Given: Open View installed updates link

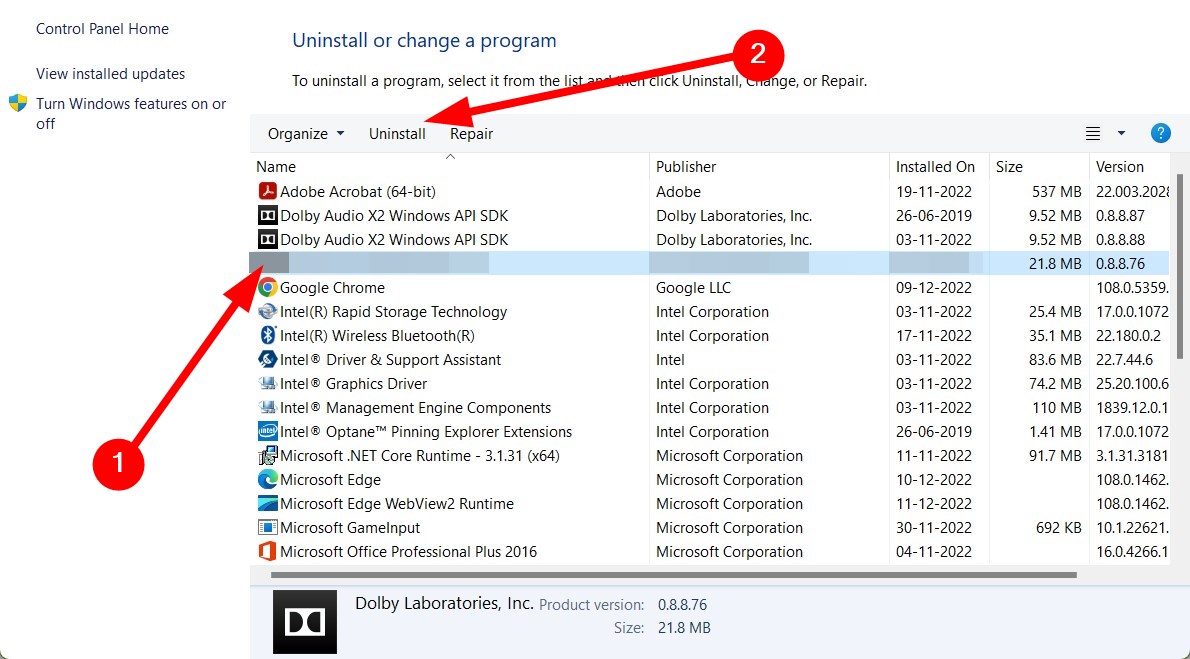Looking at the screenshot, I should point(110,73).
